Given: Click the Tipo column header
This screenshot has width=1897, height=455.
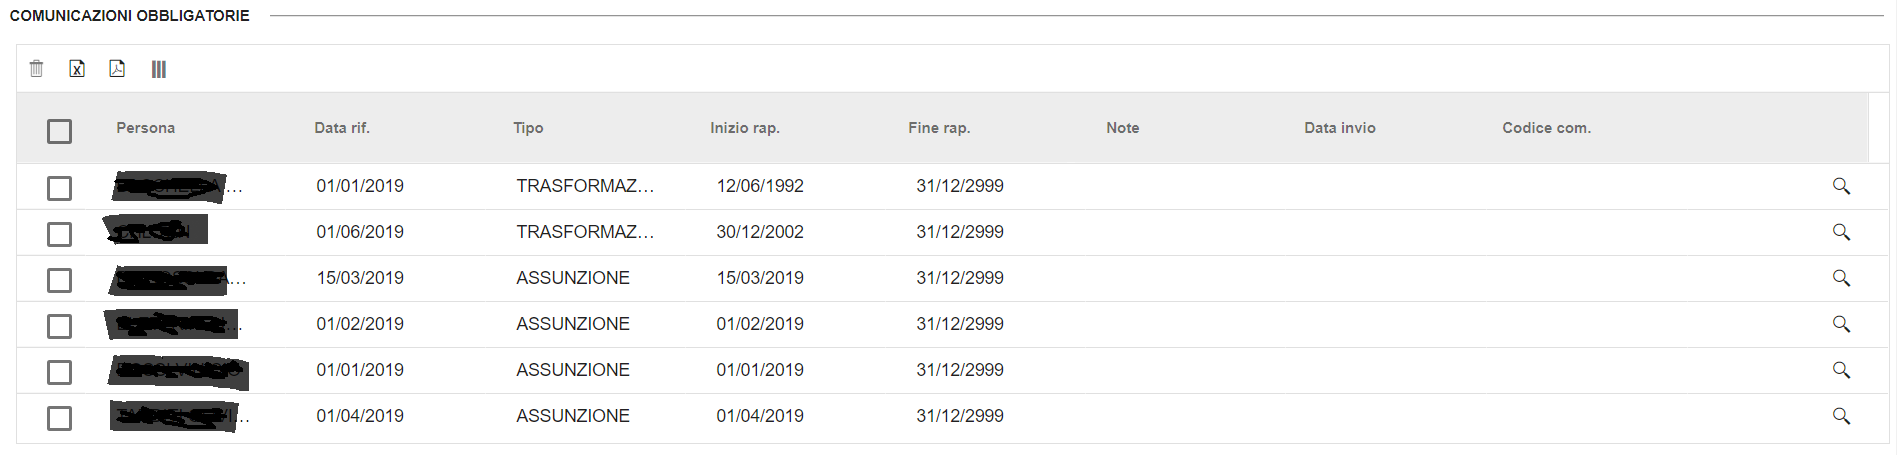Looking at the screenshot, I should click(528, 128).
